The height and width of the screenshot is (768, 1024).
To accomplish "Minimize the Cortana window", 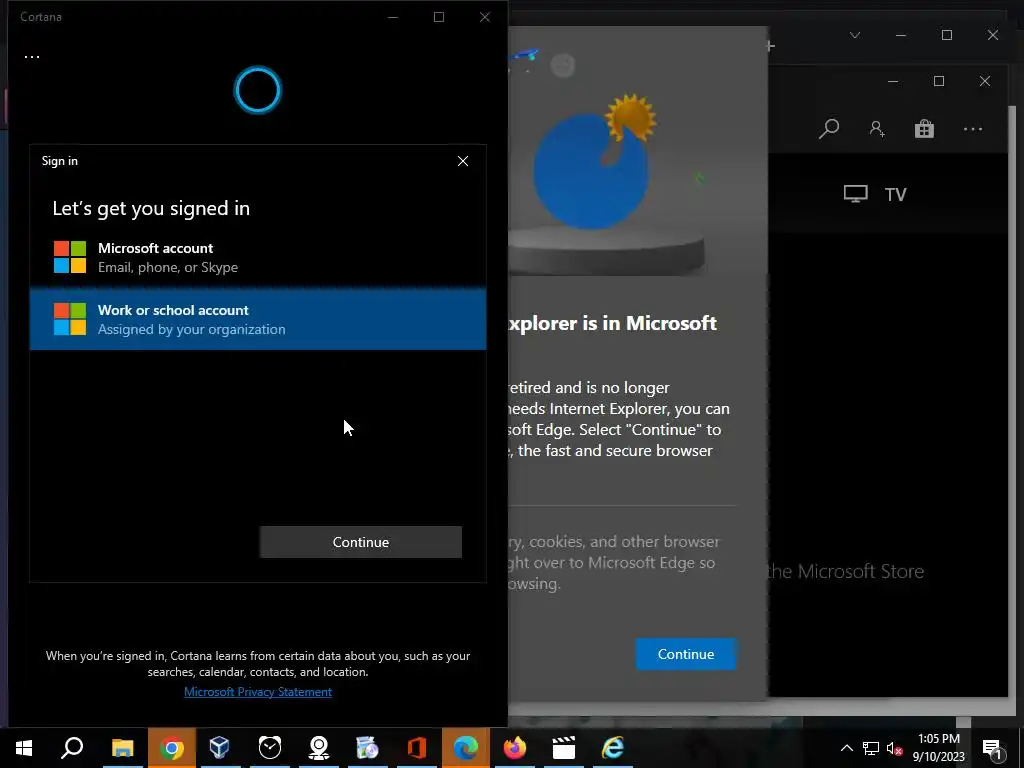I will coord(393,17).
